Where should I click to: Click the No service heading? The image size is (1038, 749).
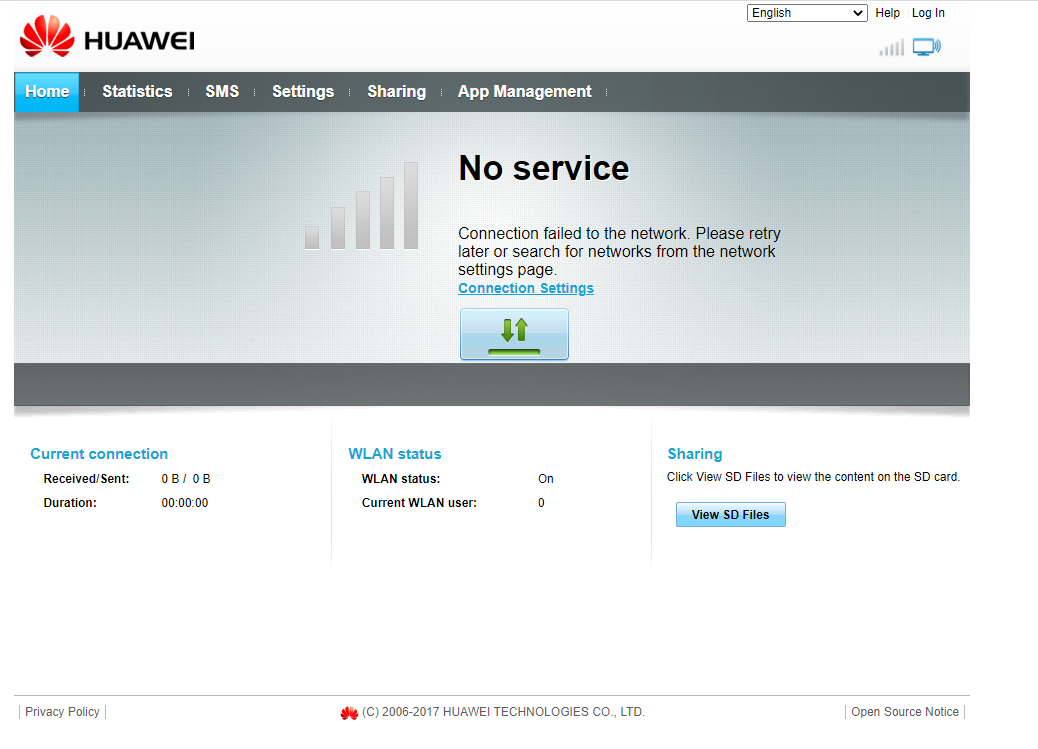pyautogui.click(x=543, y=168)
